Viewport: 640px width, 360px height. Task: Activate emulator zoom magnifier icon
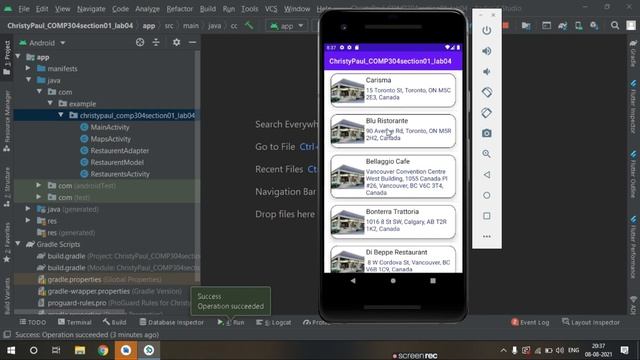click(487, 154)
